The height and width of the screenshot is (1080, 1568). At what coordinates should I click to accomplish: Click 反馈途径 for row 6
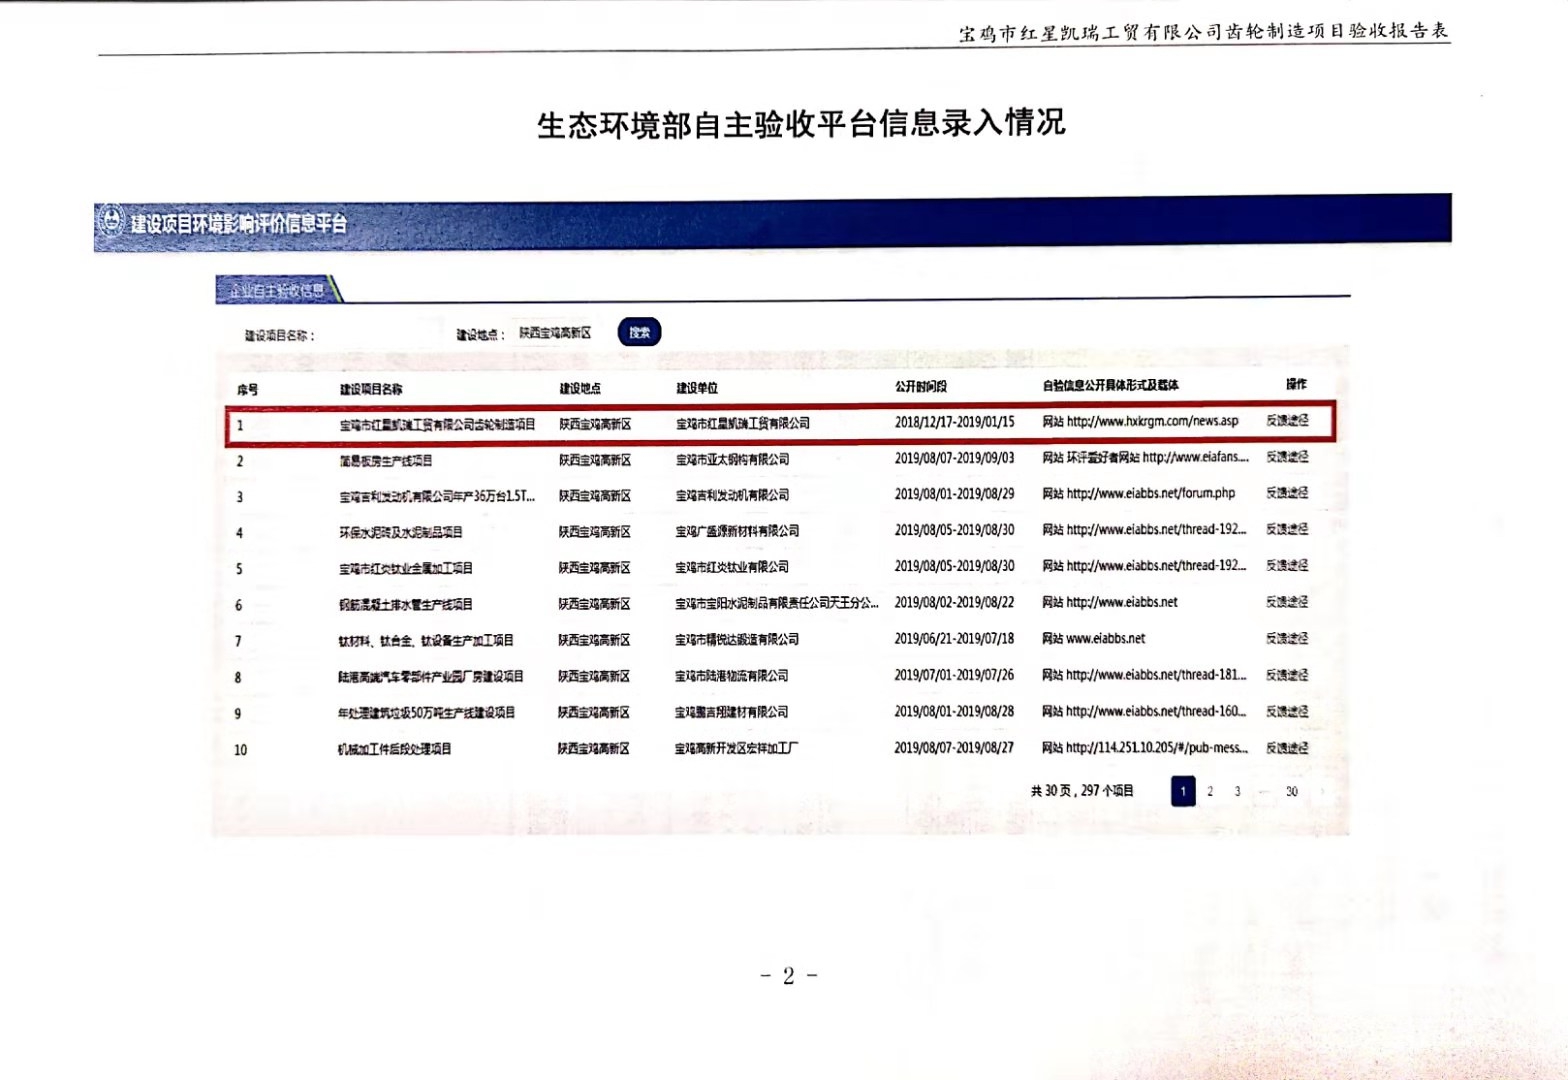pos(1287,602)
